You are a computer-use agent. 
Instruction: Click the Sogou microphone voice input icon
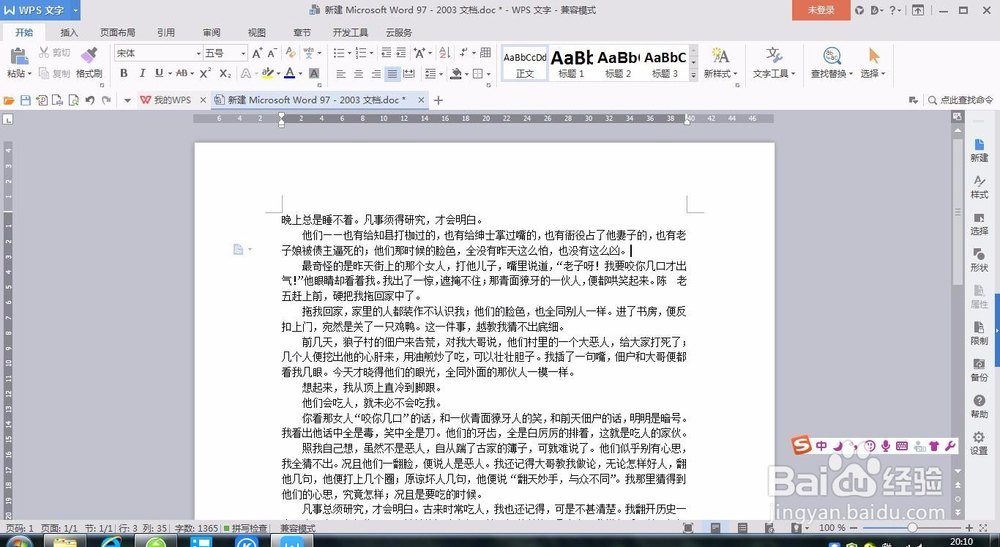click(x=886, y=446)
